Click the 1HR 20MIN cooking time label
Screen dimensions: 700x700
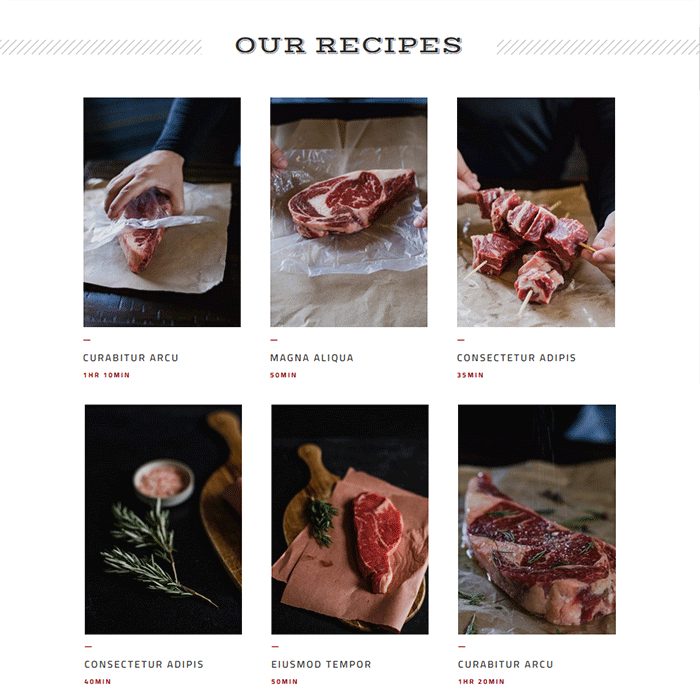point(481,682)
